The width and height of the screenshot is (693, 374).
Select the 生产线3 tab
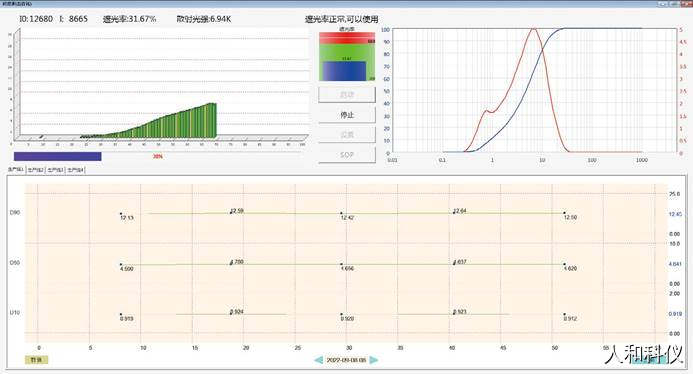point(55,170)
